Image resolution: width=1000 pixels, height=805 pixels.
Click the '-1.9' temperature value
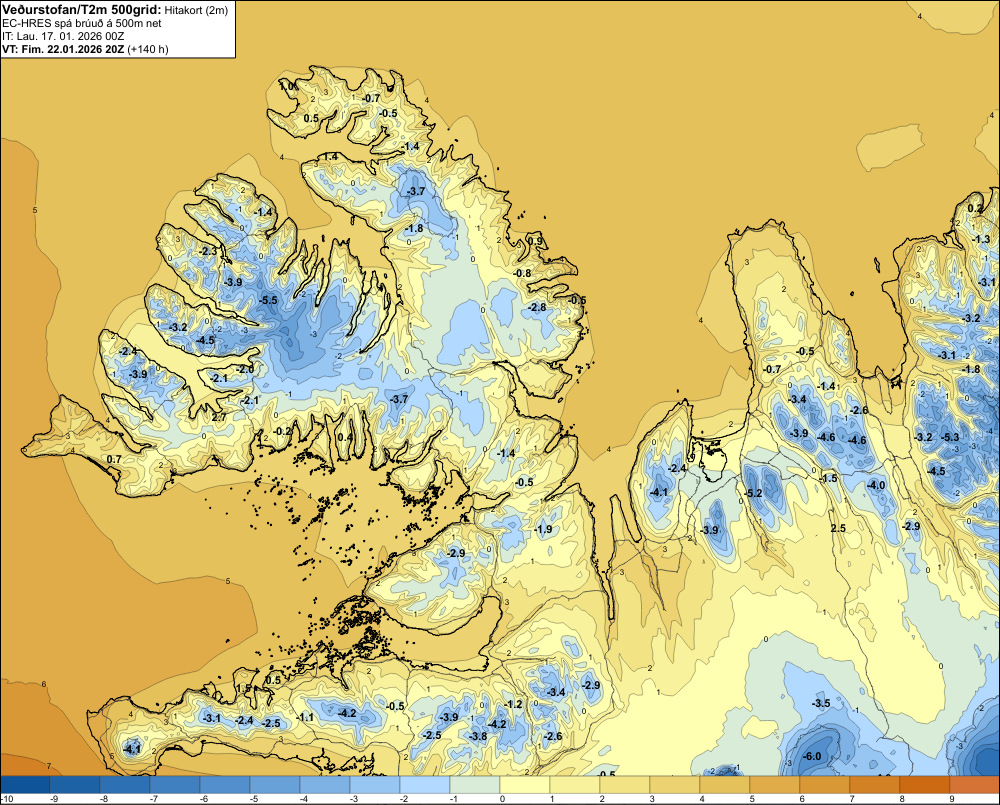(x=543, y=529)
